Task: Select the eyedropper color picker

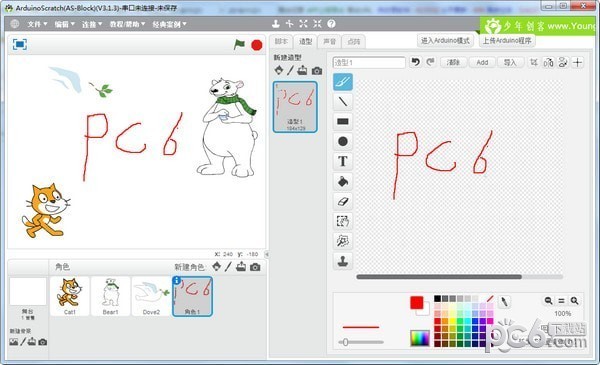Action: (x=504, y=302)
